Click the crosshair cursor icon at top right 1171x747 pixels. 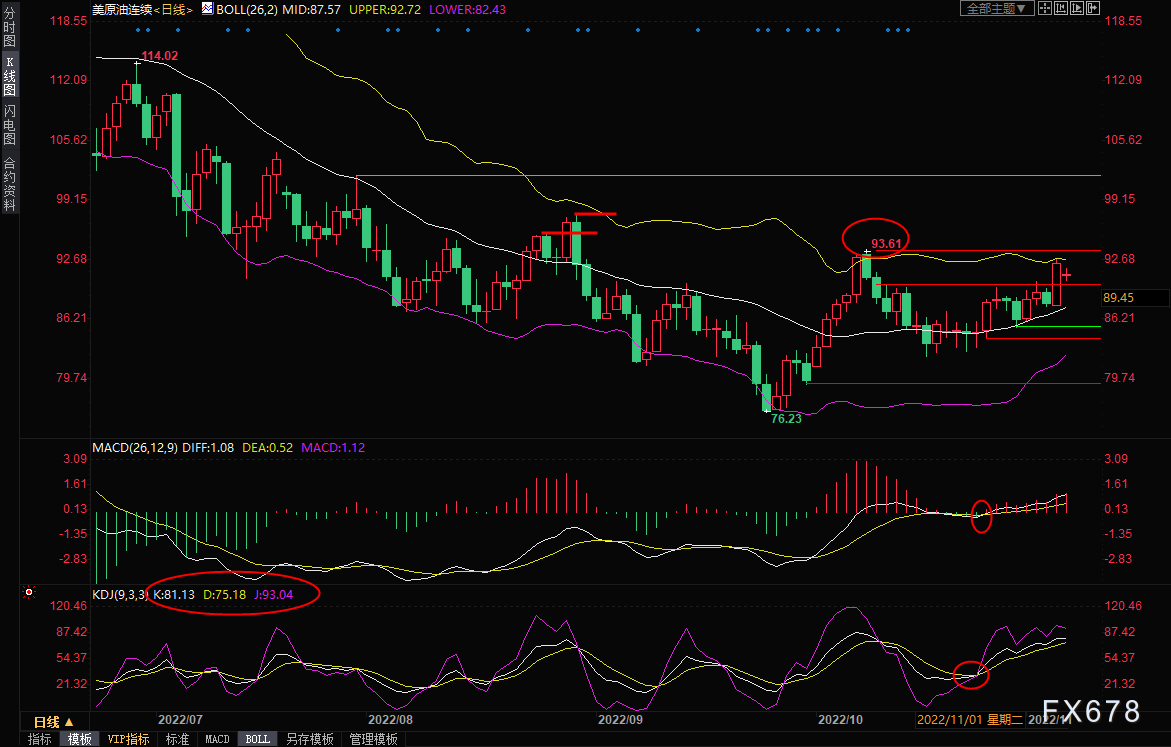[1045, 8]
